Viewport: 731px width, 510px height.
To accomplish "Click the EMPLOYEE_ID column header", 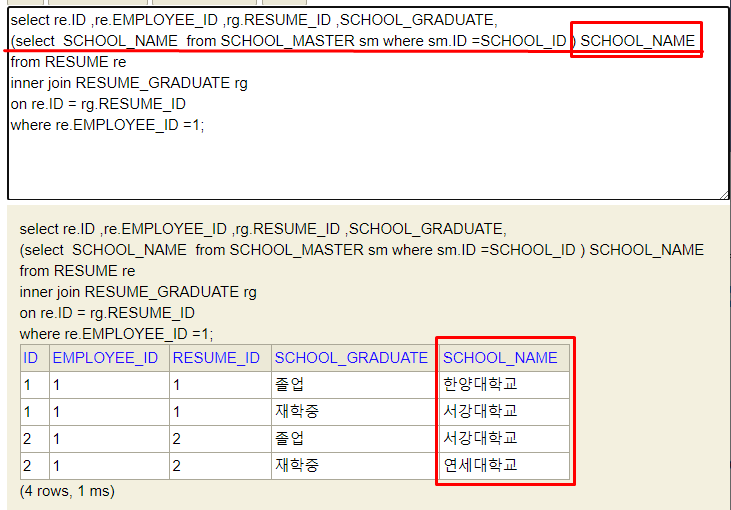I will (x=105, y=358).
